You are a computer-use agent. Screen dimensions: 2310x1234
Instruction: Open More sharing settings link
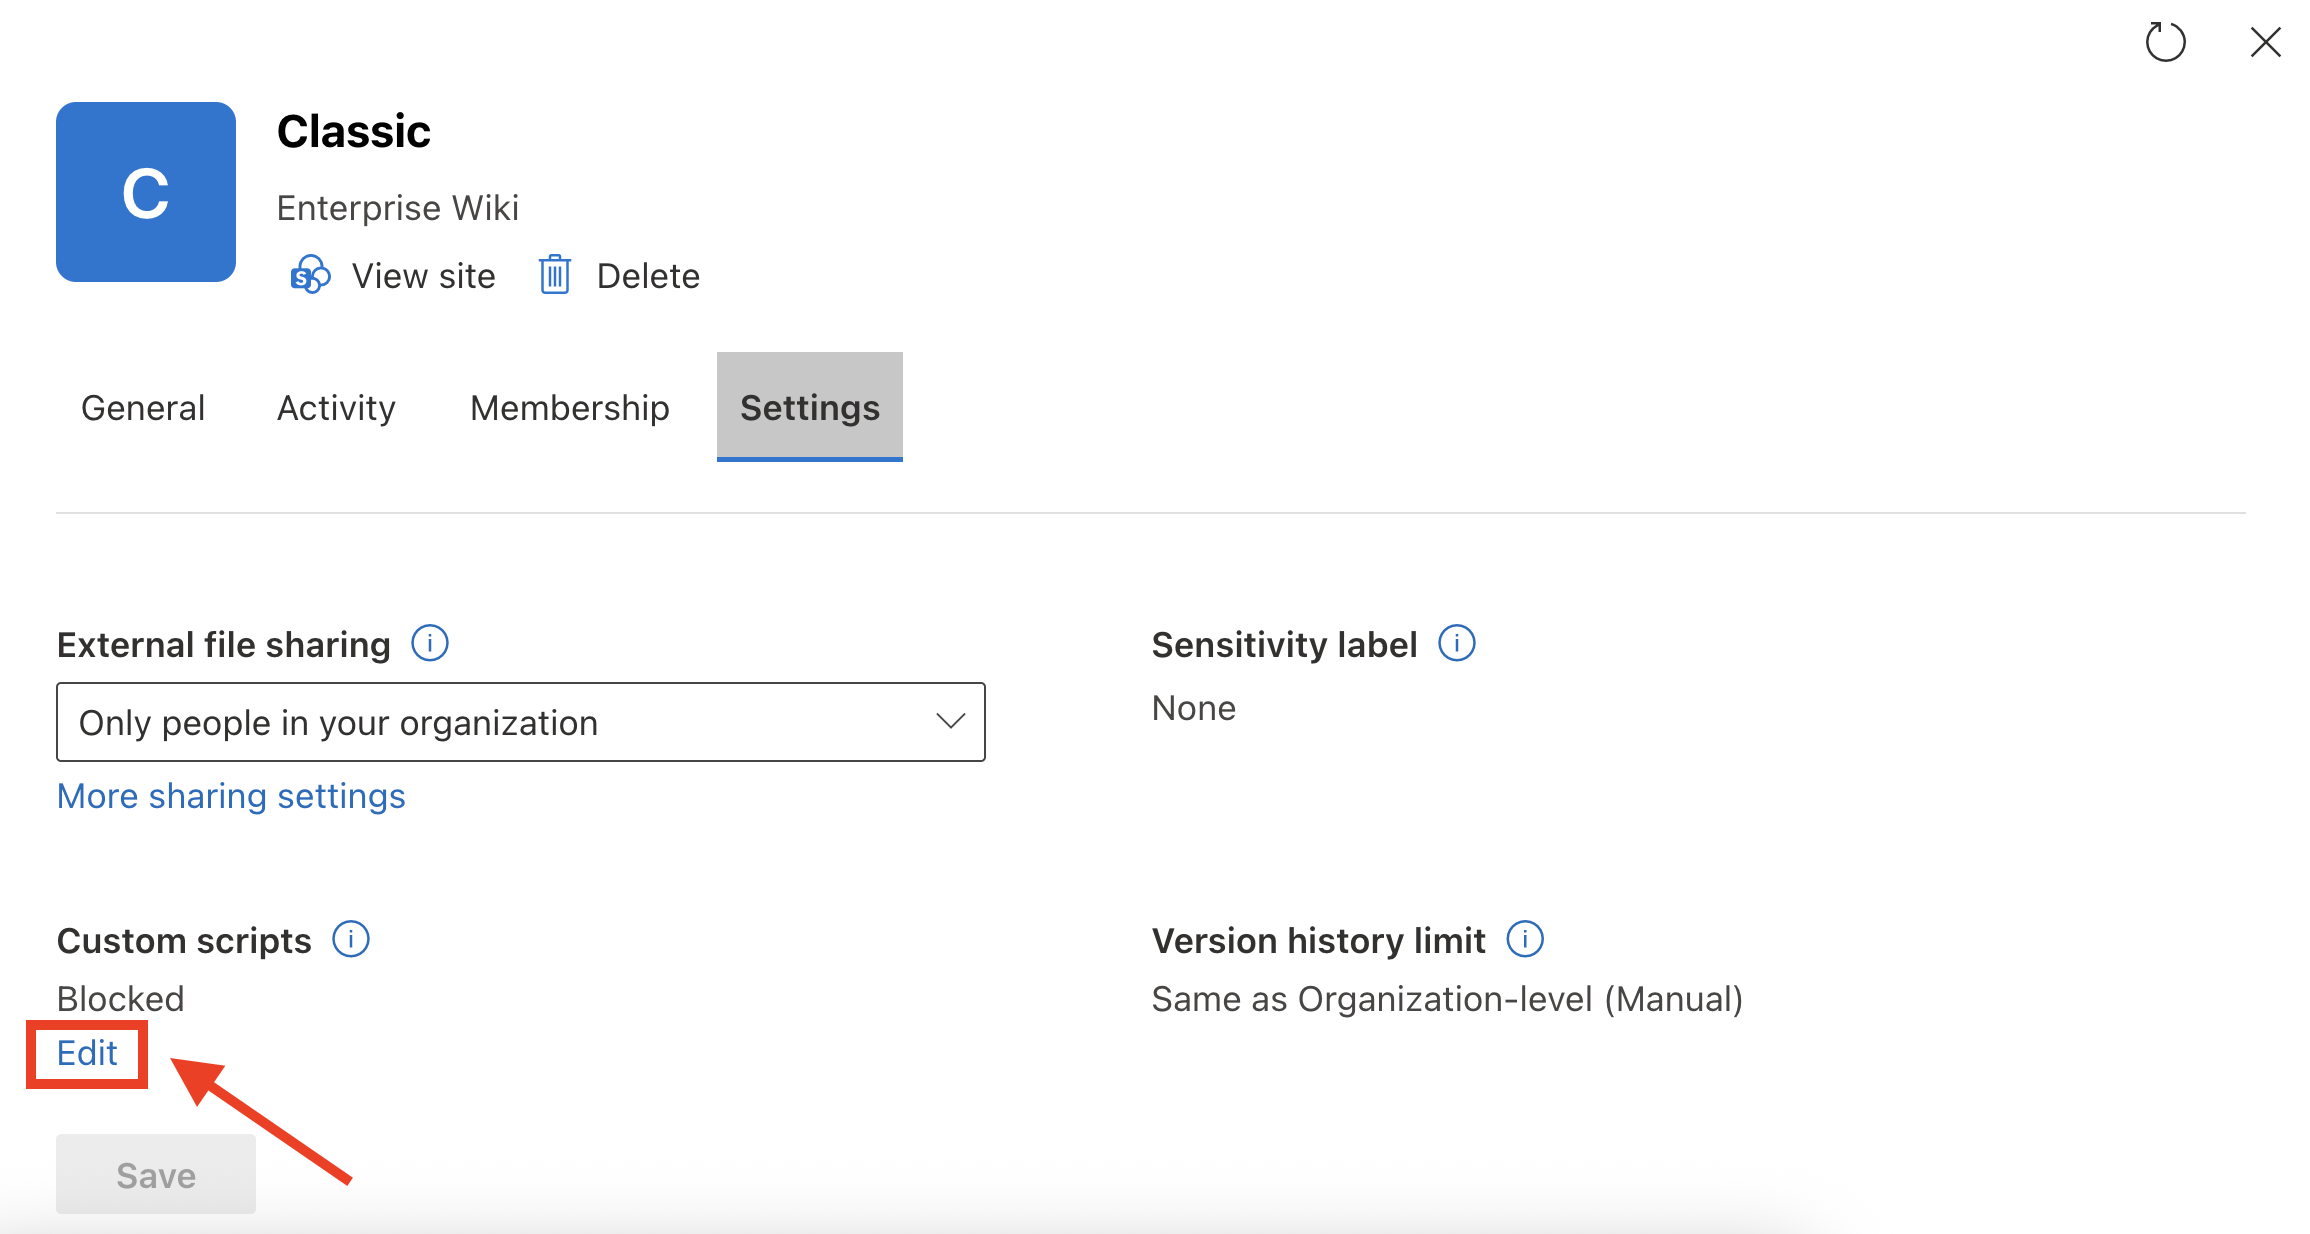tap(231, 796)
